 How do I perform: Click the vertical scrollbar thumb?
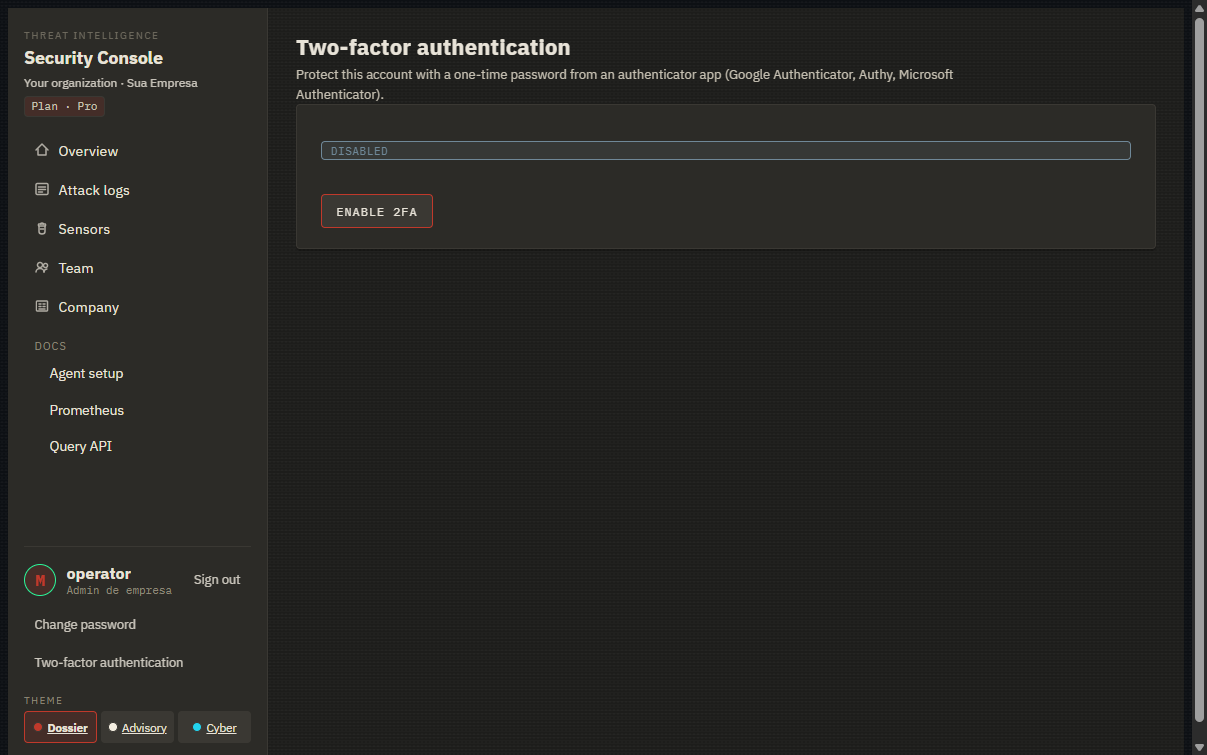click(1200, 369)
